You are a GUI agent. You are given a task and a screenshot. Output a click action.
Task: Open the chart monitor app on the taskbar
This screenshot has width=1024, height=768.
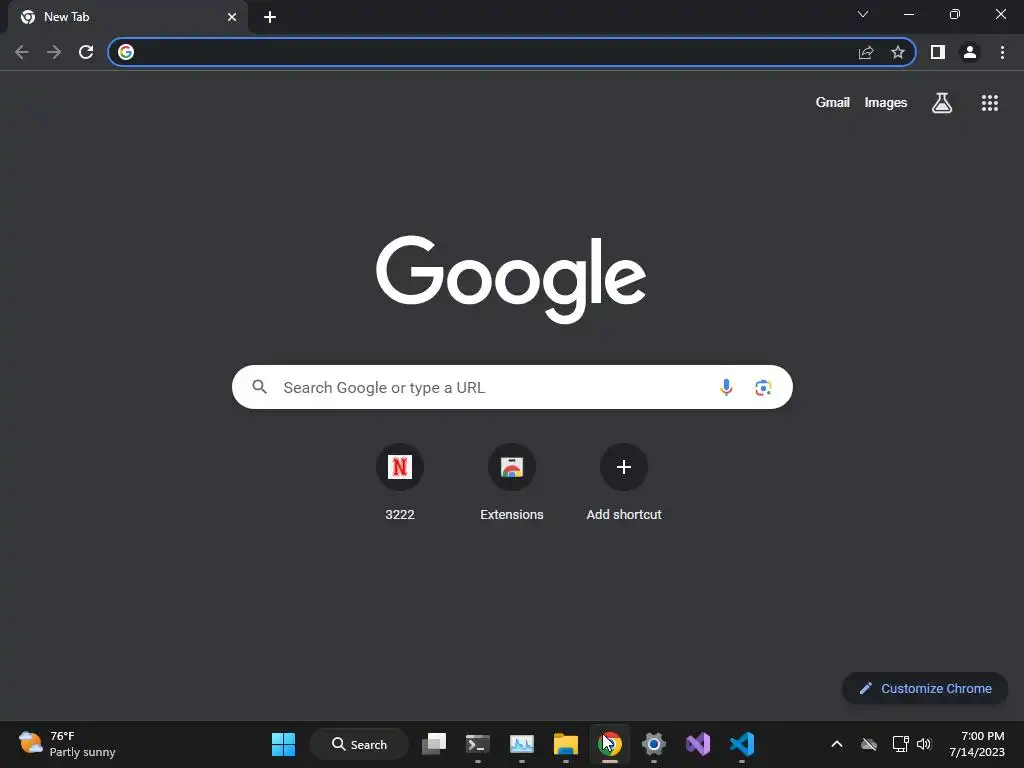click(522, 744)
